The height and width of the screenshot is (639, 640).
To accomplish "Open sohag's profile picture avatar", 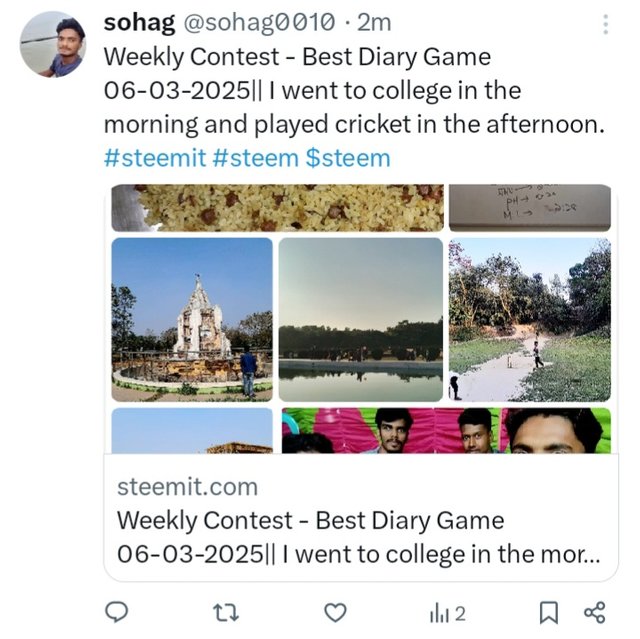I will 53,45.
